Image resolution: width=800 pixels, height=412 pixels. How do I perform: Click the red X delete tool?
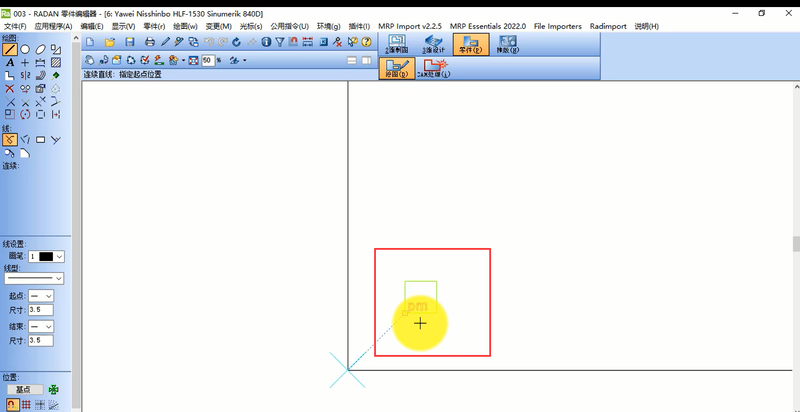(10, 89)
